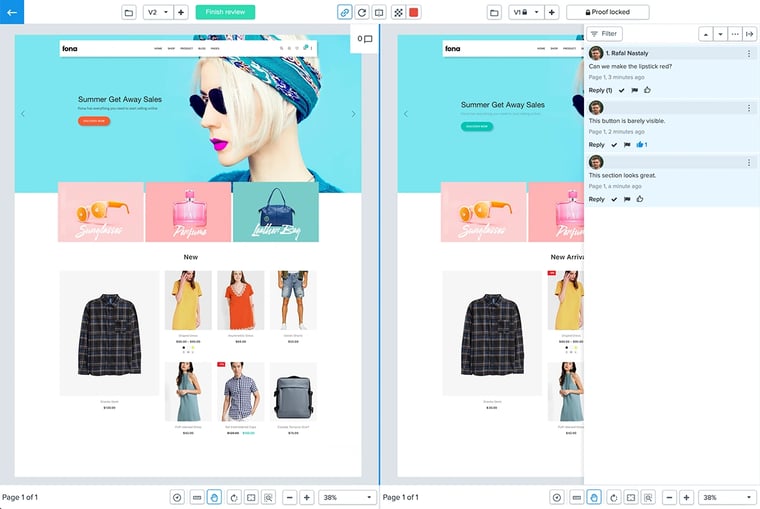Select the hand pan tool in left pane

pos(214,497)
